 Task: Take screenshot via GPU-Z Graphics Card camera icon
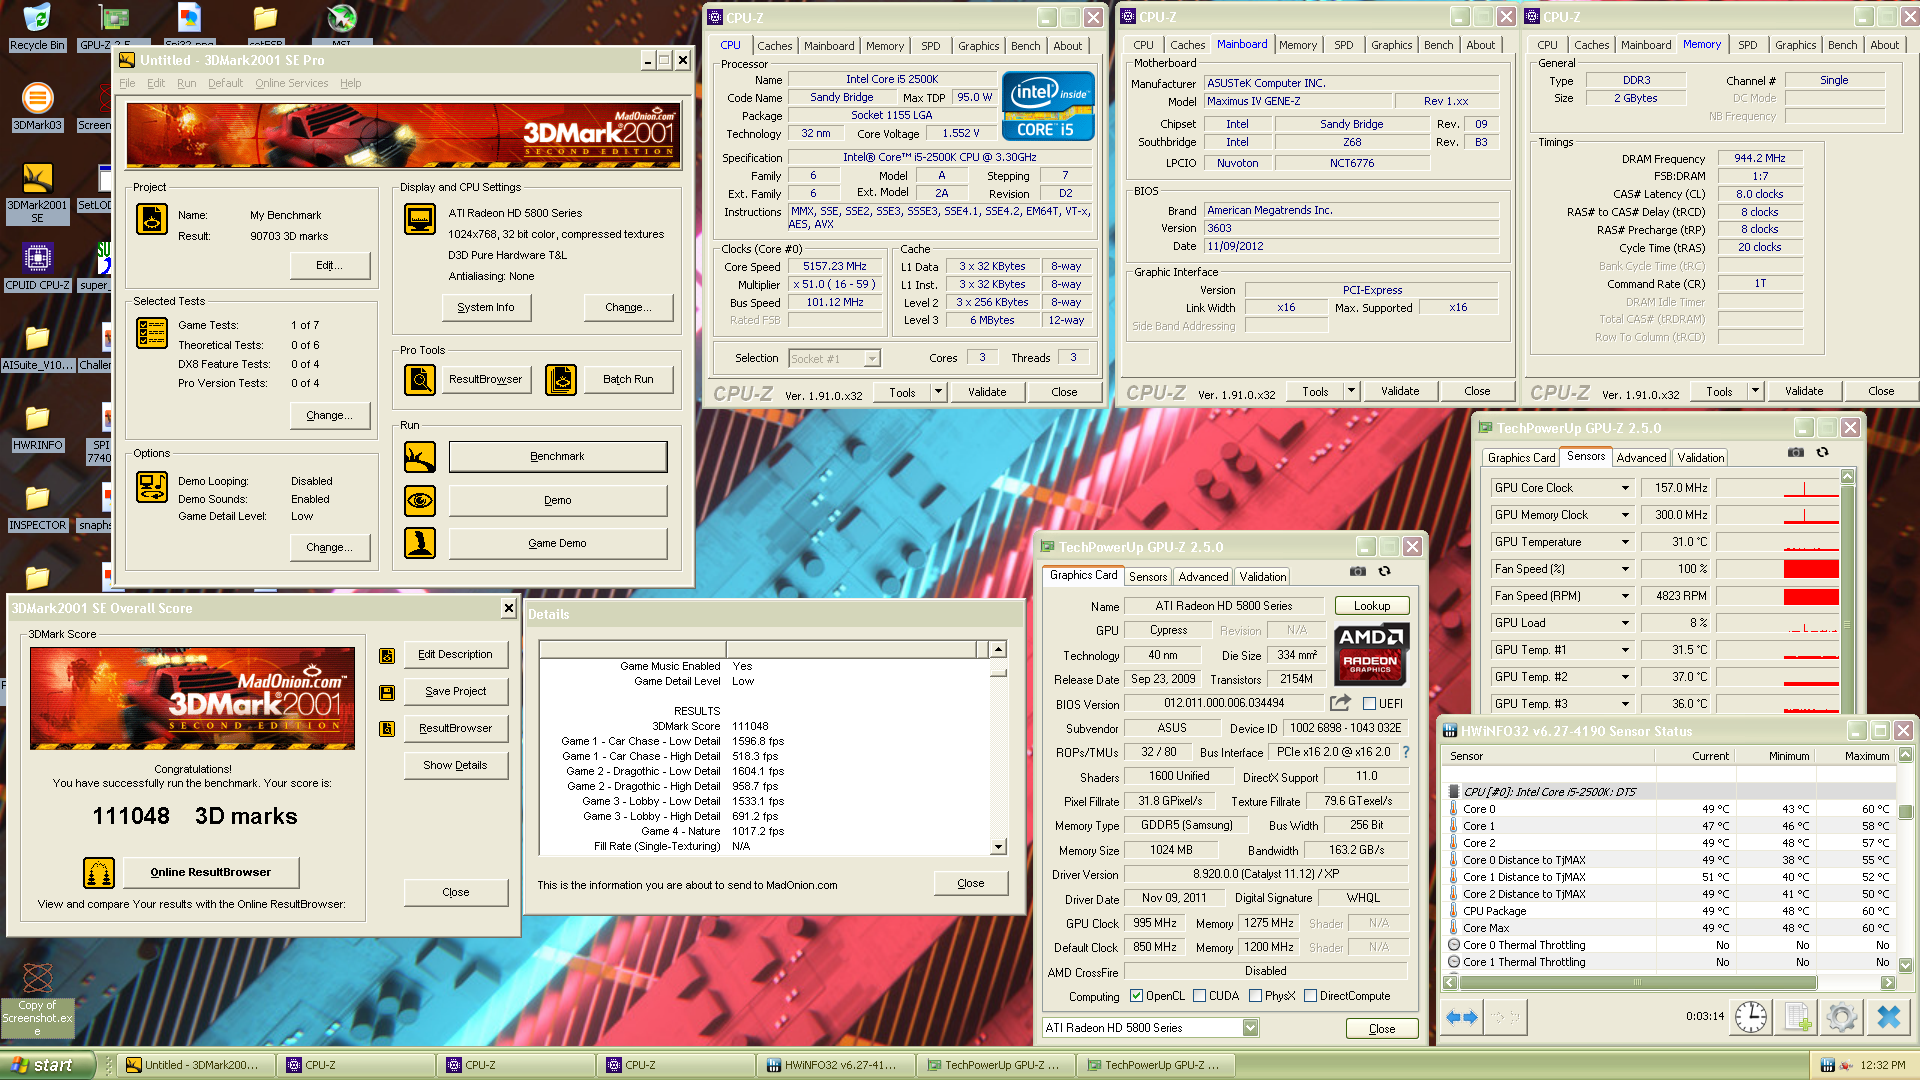[x=1357, y=571]
